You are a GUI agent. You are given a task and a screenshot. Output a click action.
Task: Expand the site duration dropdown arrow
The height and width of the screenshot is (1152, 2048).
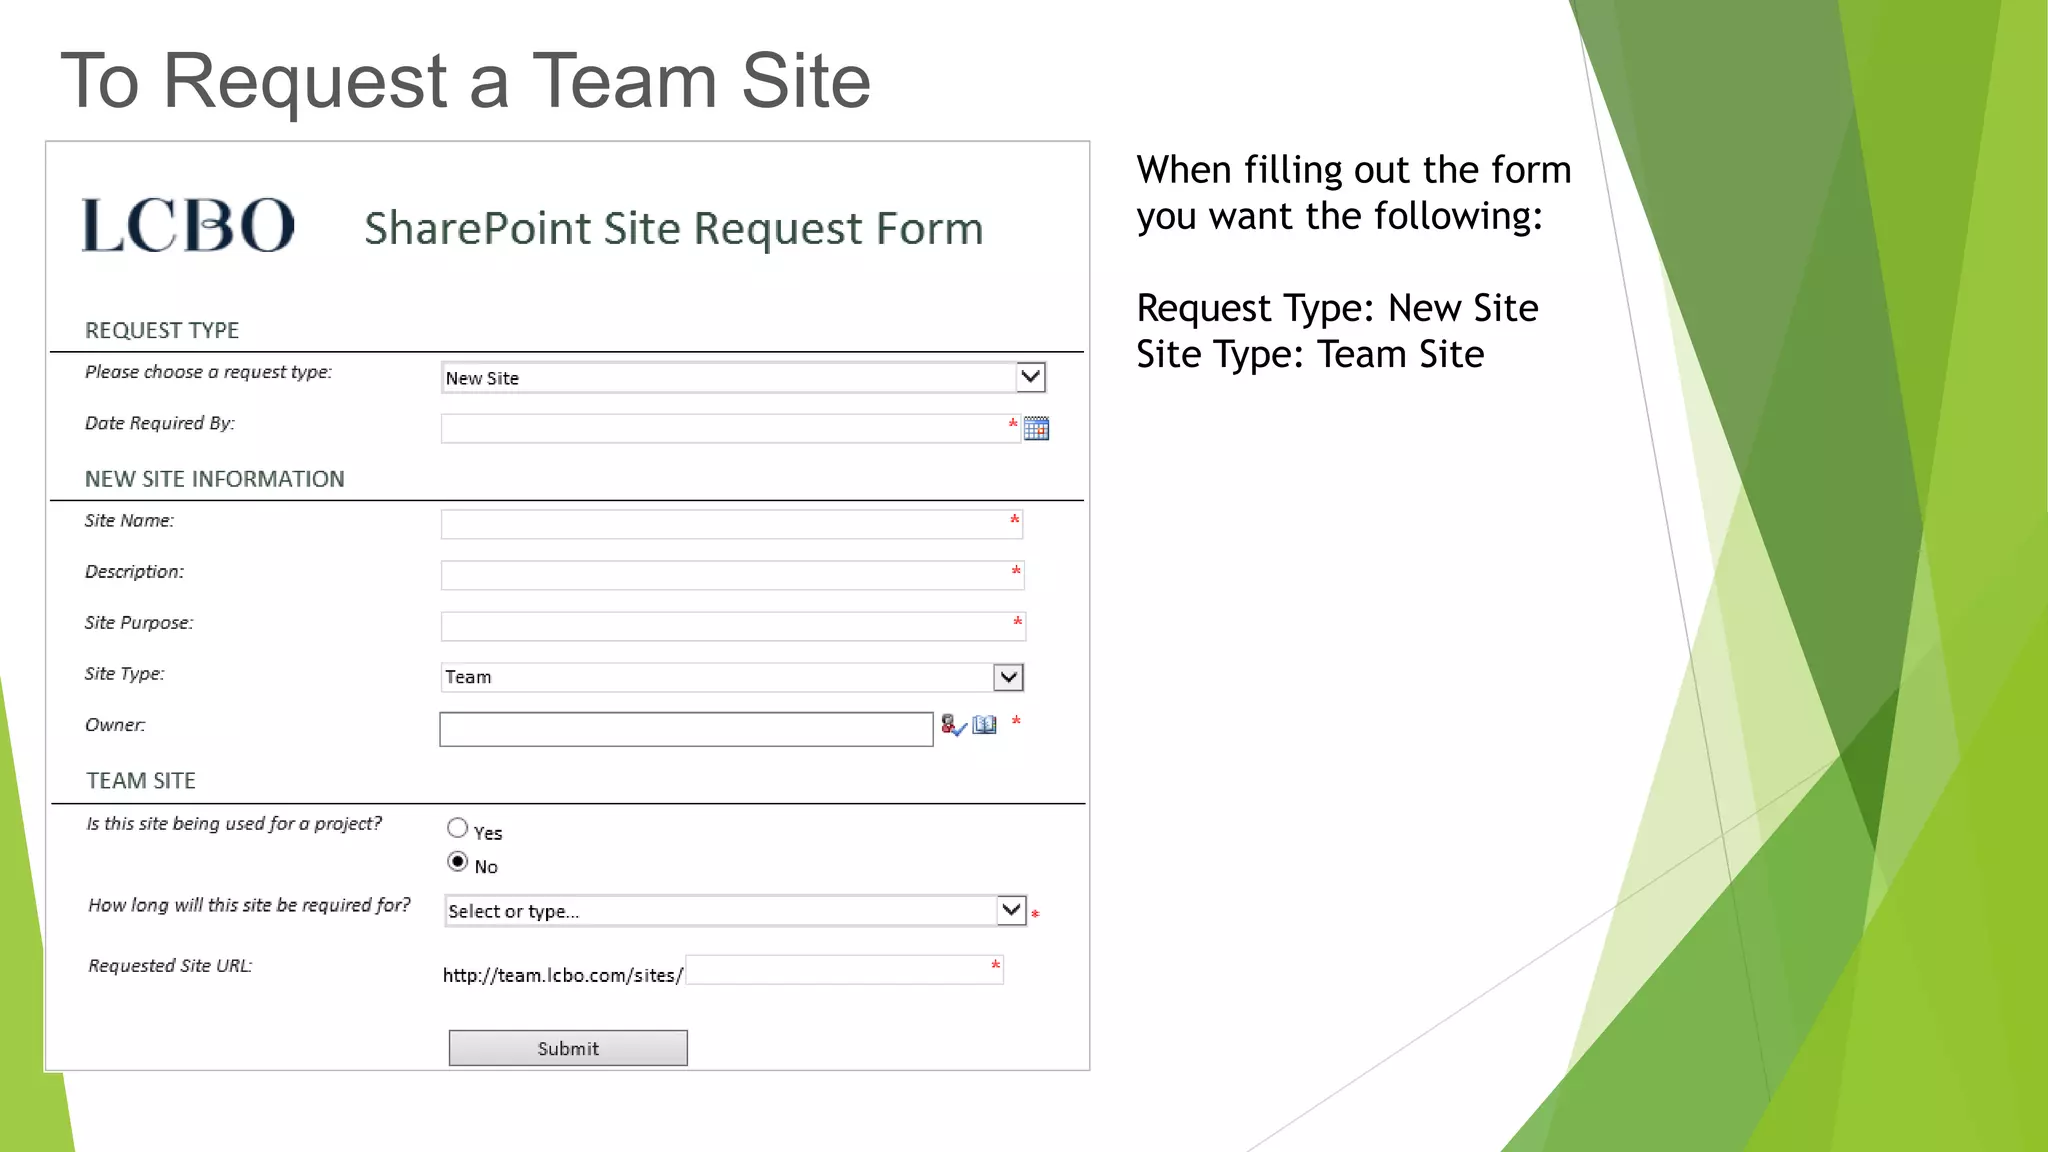[x=1011, y=910]
